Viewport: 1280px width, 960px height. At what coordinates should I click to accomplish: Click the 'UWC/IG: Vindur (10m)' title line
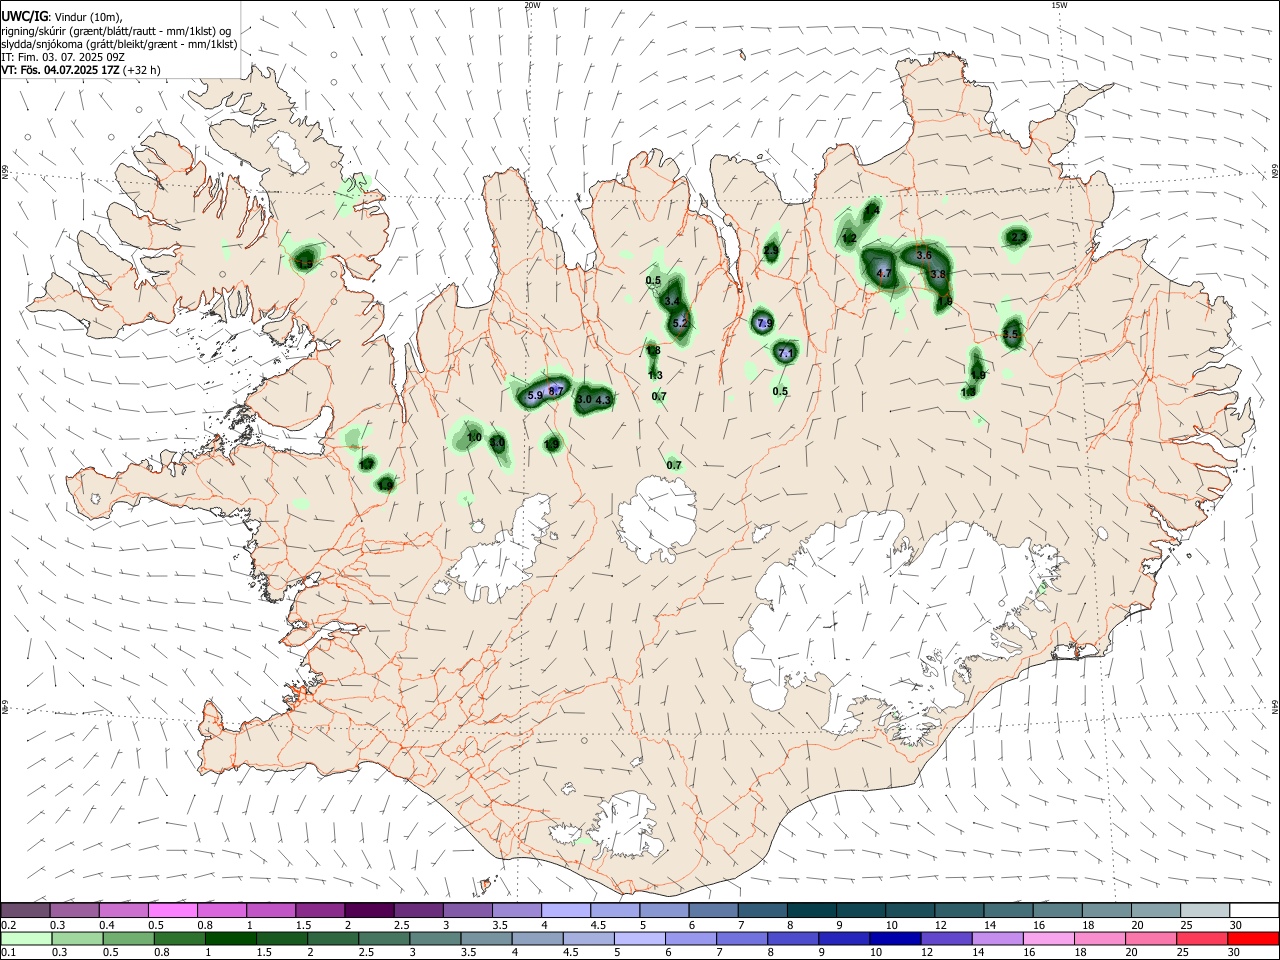(61, 17)
